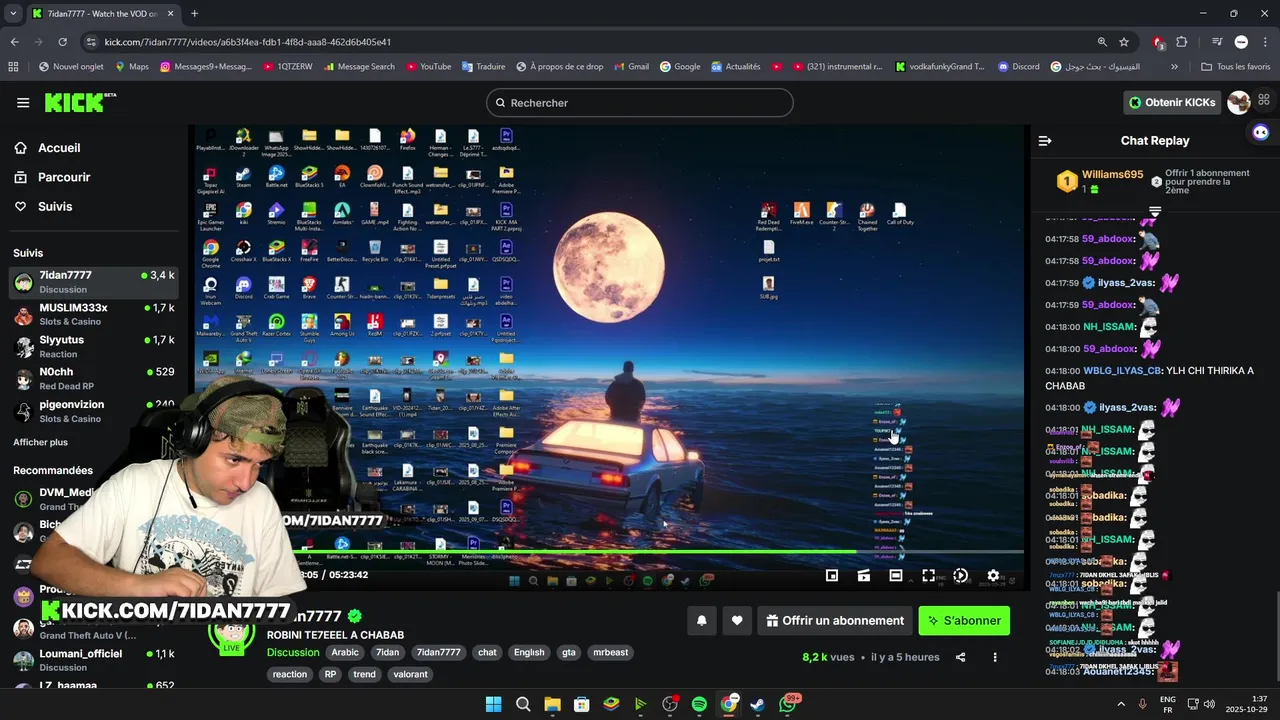Open N0chh channel in followed list

[x=93, y=378]
